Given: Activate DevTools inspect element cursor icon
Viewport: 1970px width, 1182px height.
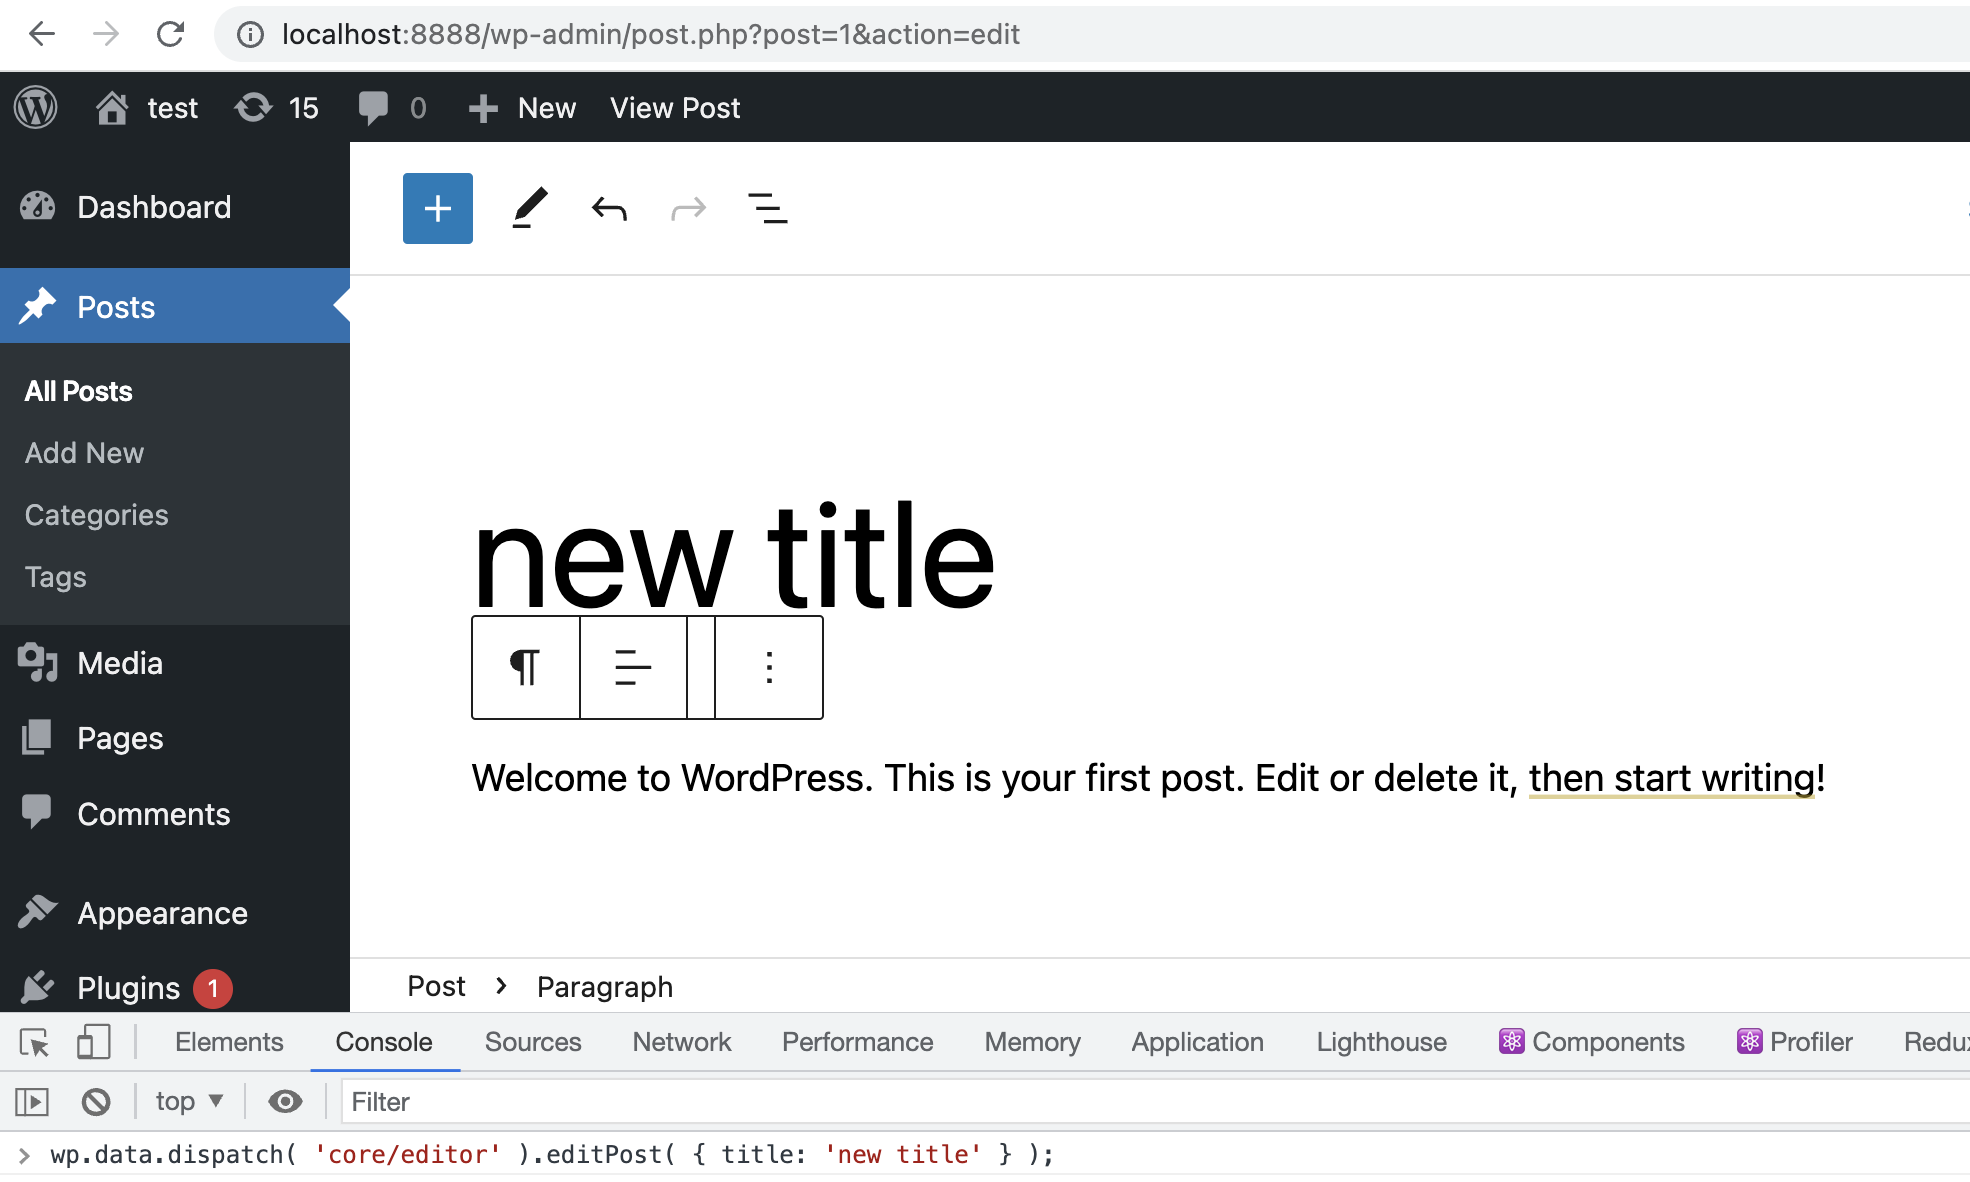Looking at the screenshot, I should (x=34, y=1042).
